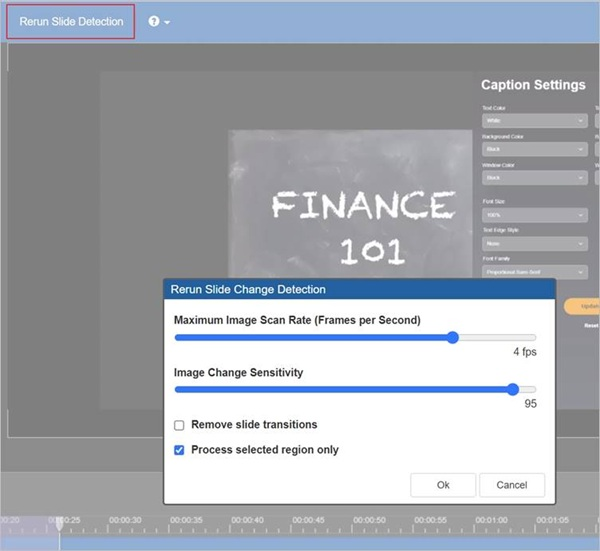The image size is (600, 551).
Task: Click the Caption Settings heading
Action: click(x=533, y=85)
